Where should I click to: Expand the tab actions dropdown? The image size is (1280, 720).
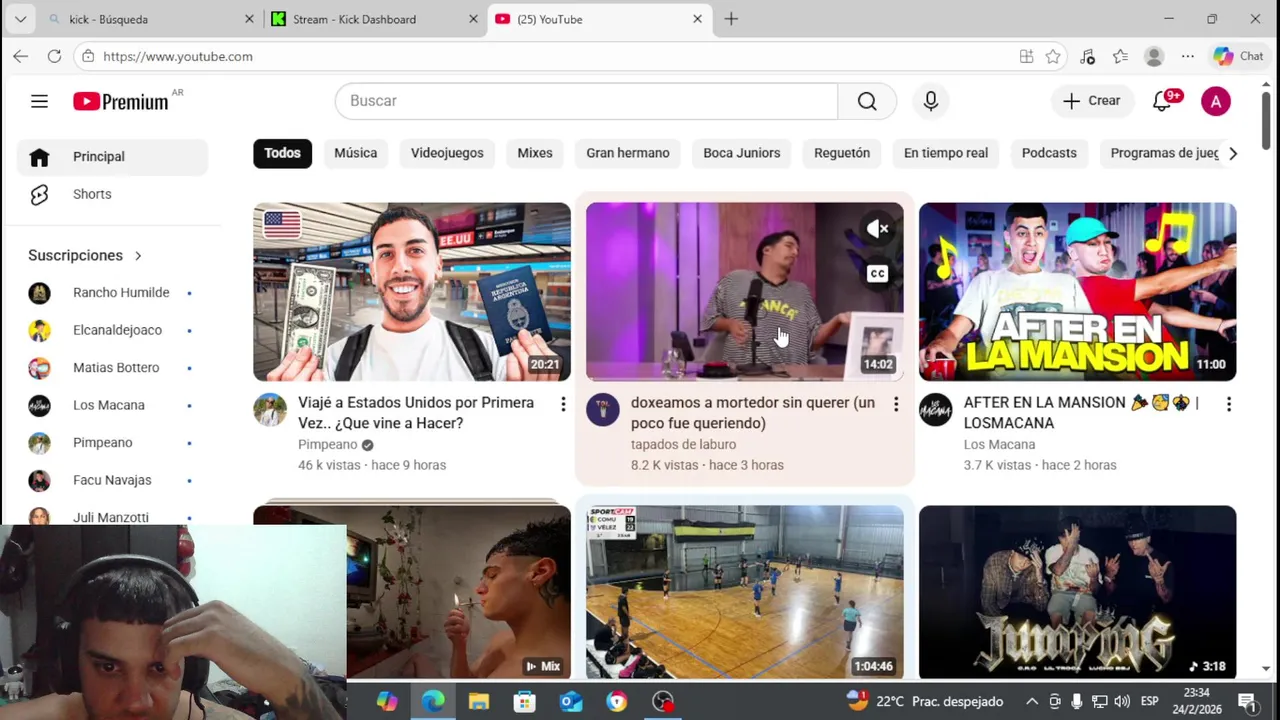20,19
